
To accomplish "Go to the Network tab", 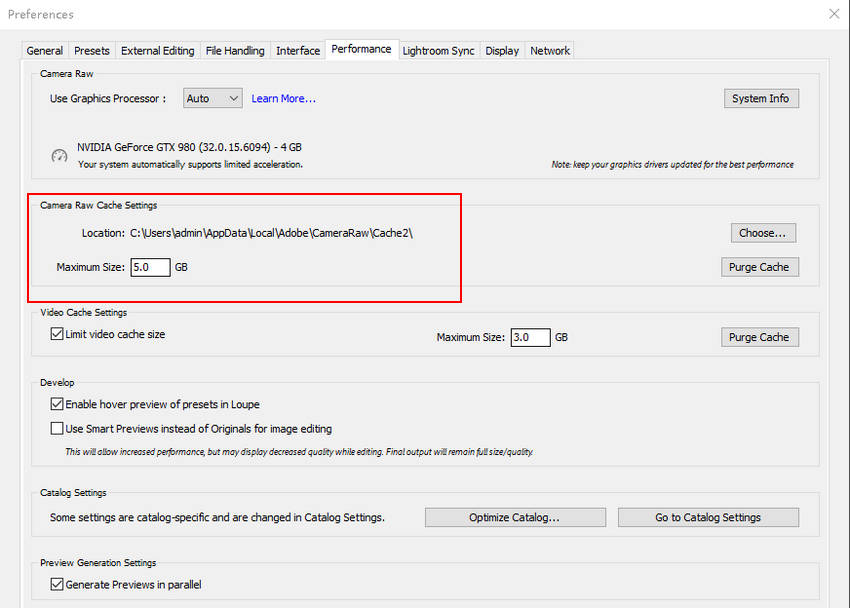I will click(550, 51).
